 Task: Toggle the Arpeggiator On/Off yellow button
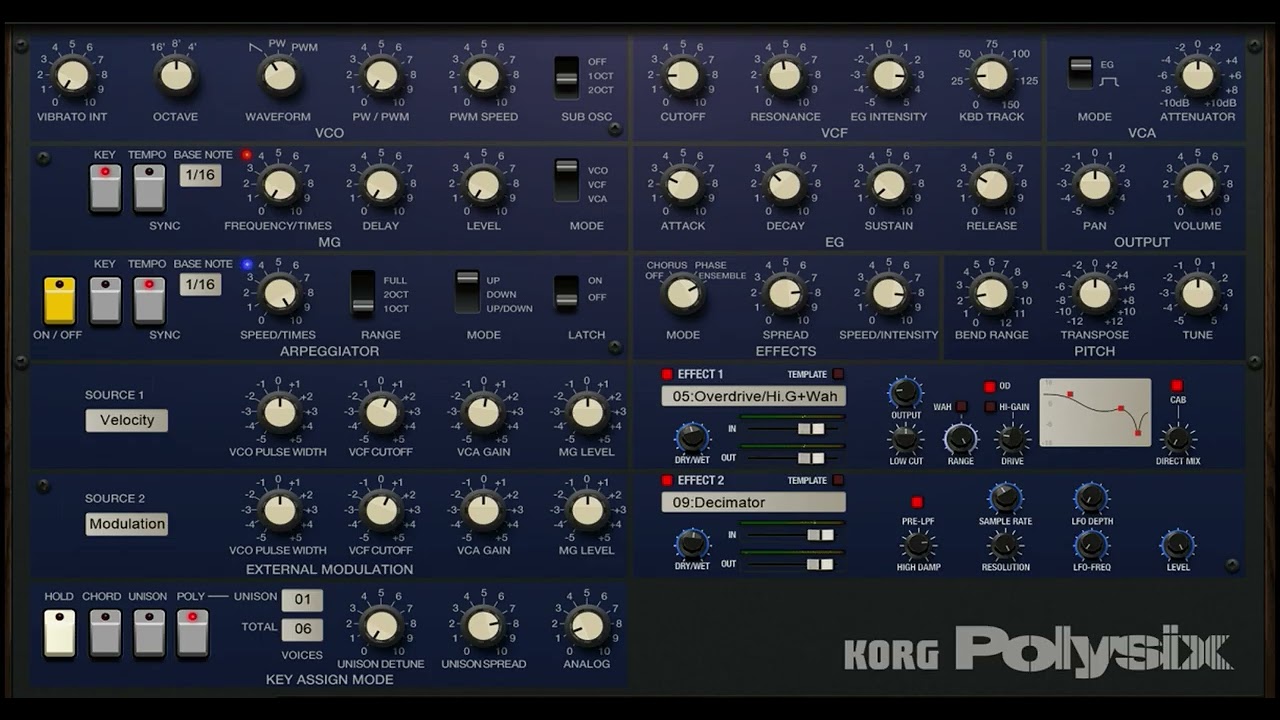coord(60,300)
